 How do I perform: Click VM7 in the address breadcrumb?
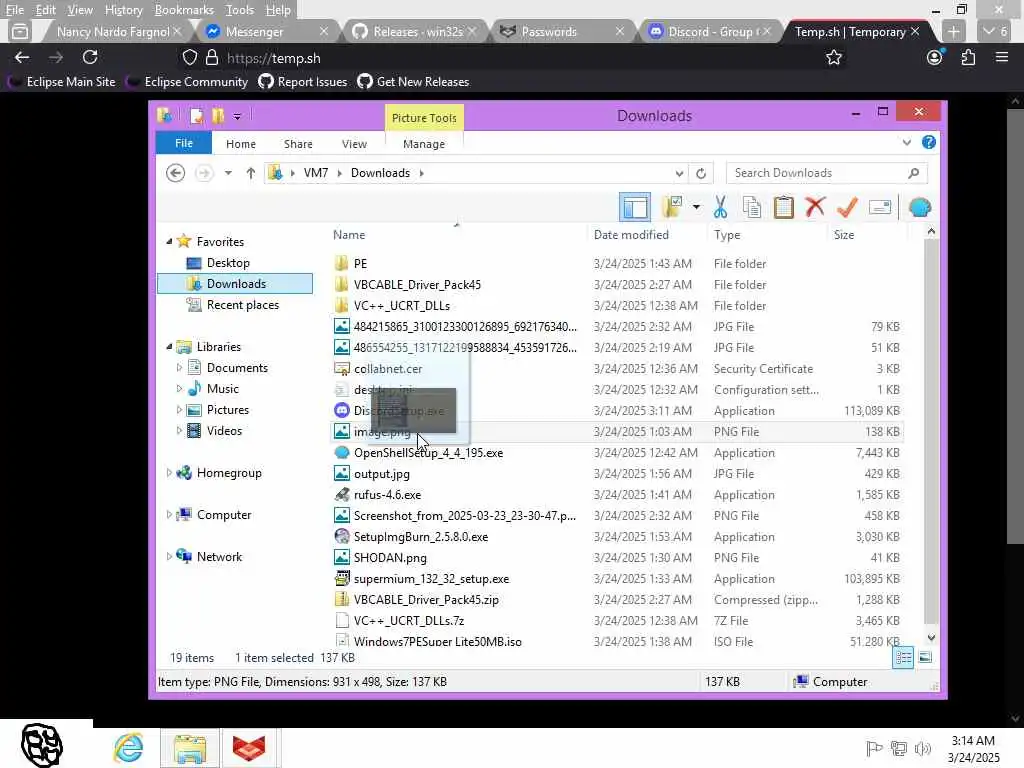(315, 173)
